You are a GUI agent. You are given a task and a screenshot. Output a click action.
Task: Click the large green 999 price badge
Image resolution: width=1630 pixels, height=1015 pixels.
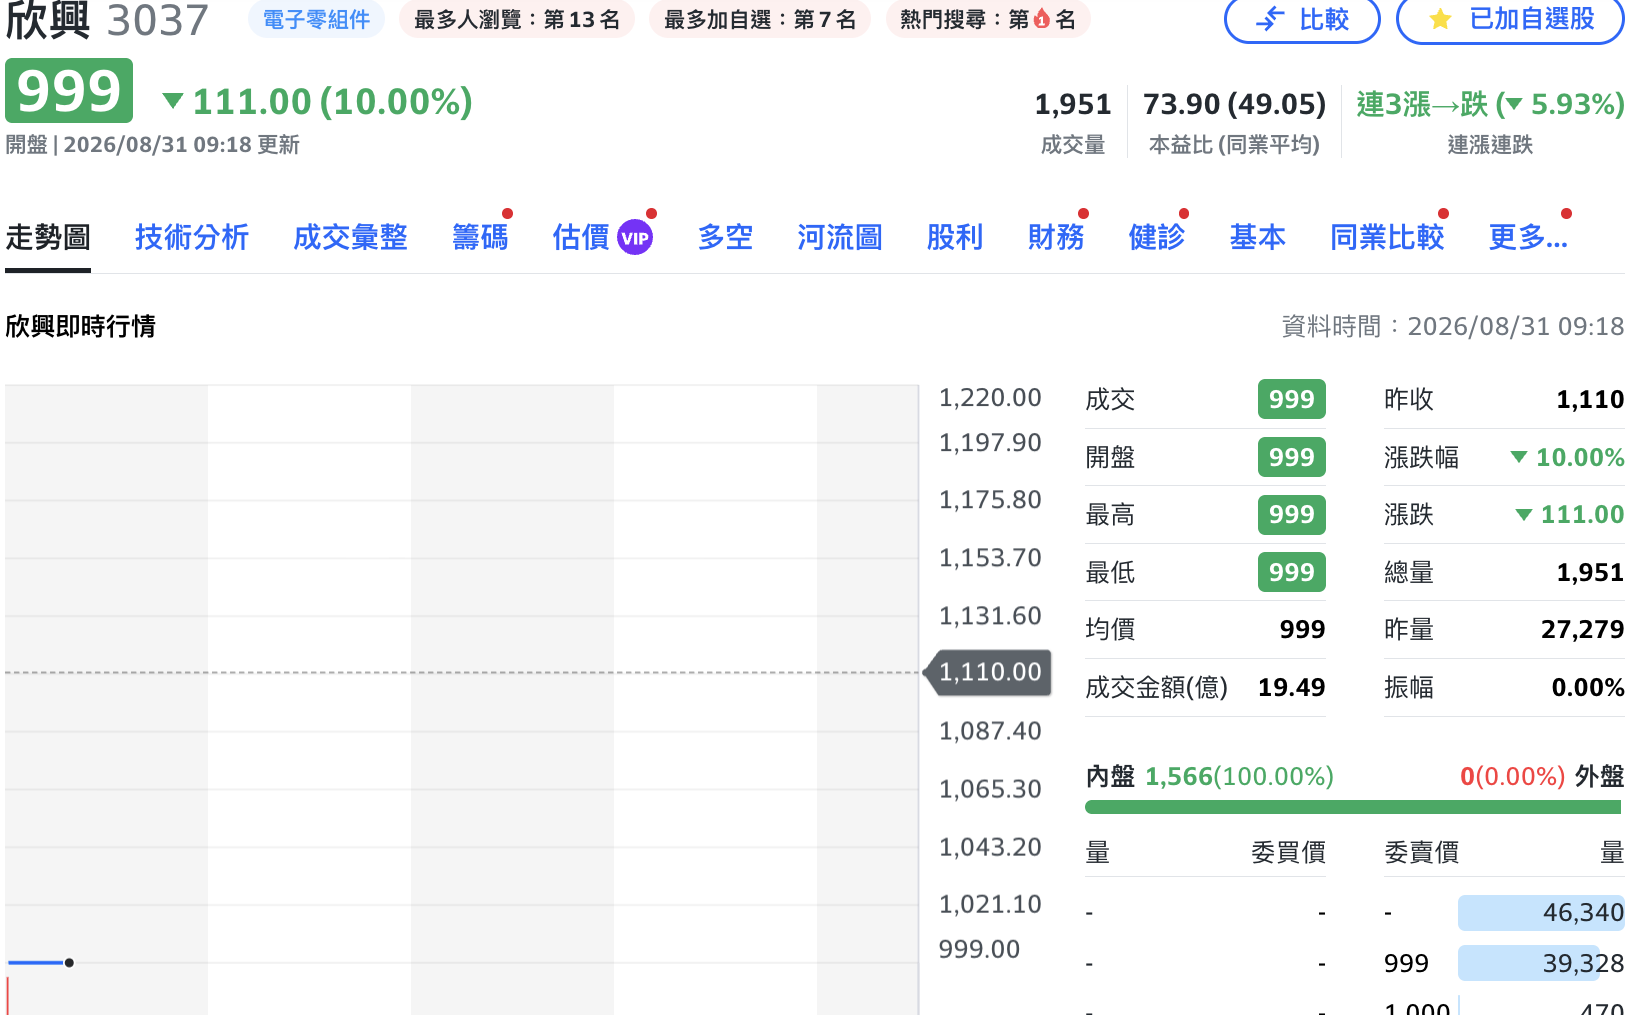[x=69, y=91]
